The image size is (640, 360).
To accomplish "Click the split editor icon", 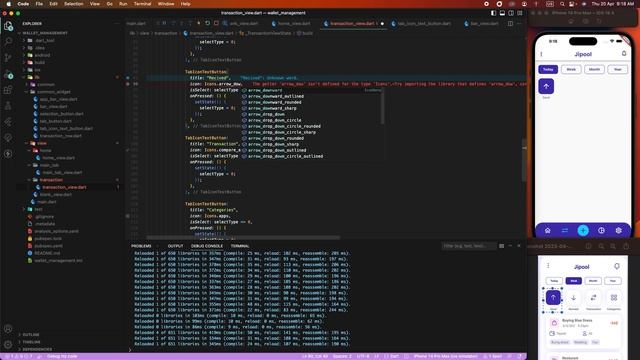I will coord(510,24).
